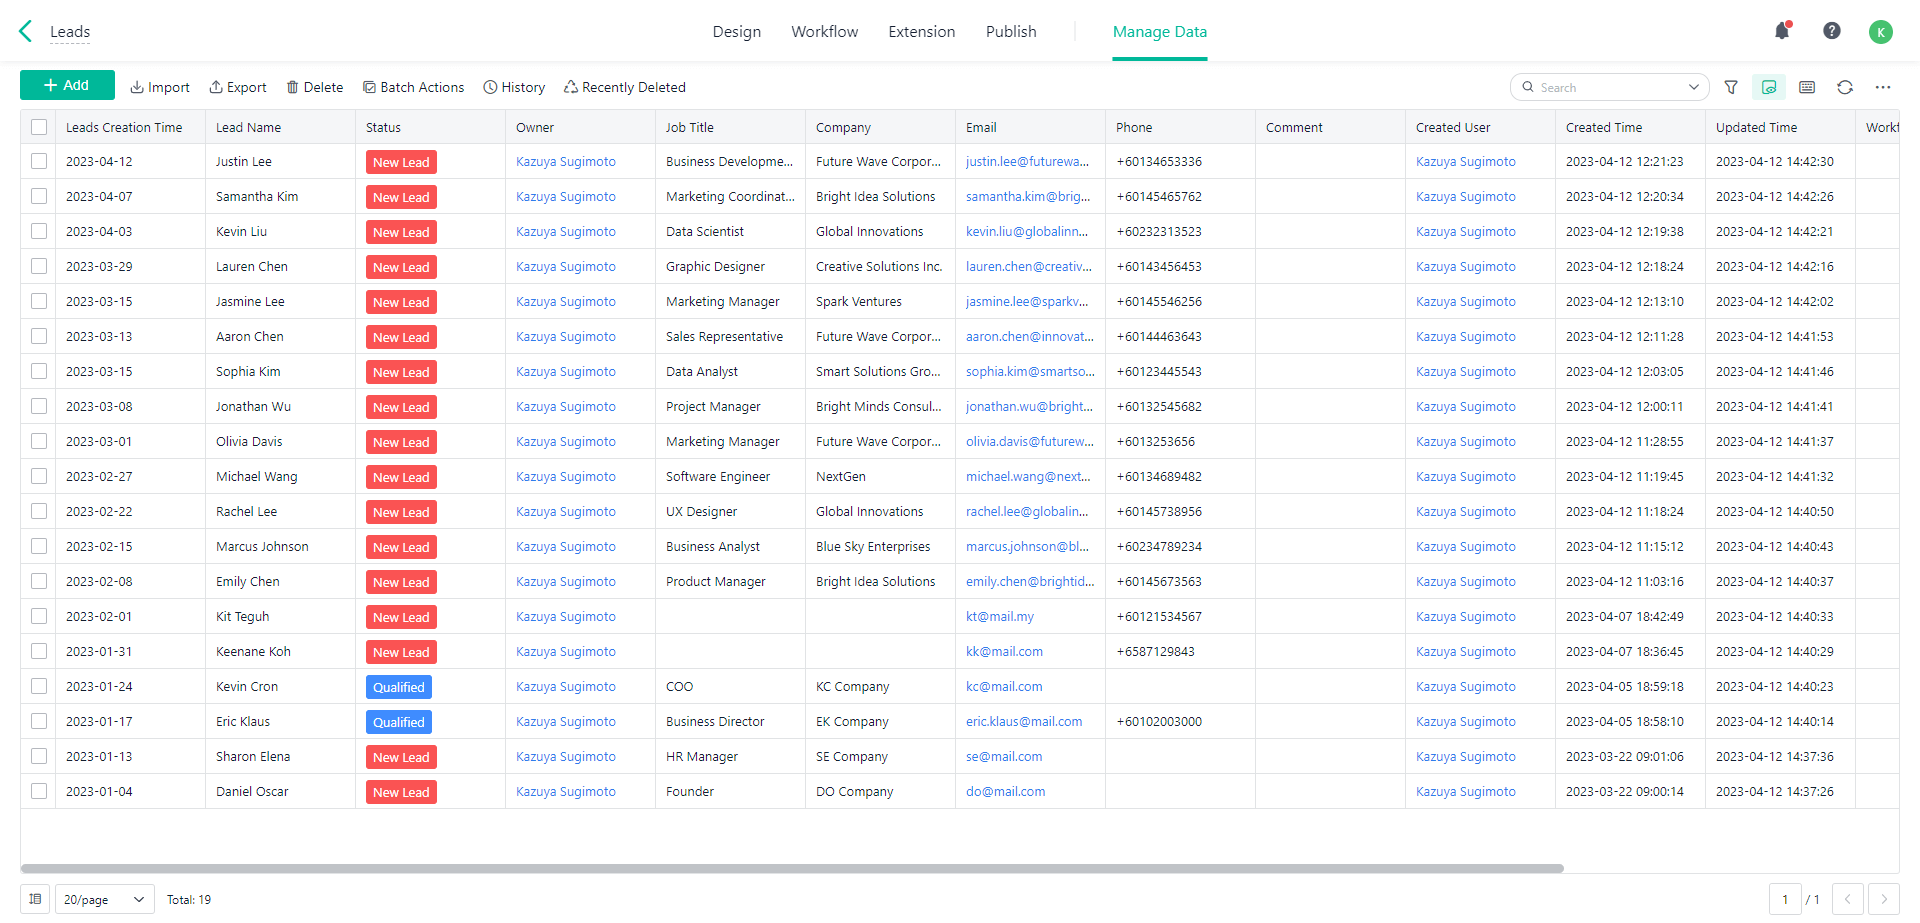Open the help question mark icon

[x=1832, y=31]
